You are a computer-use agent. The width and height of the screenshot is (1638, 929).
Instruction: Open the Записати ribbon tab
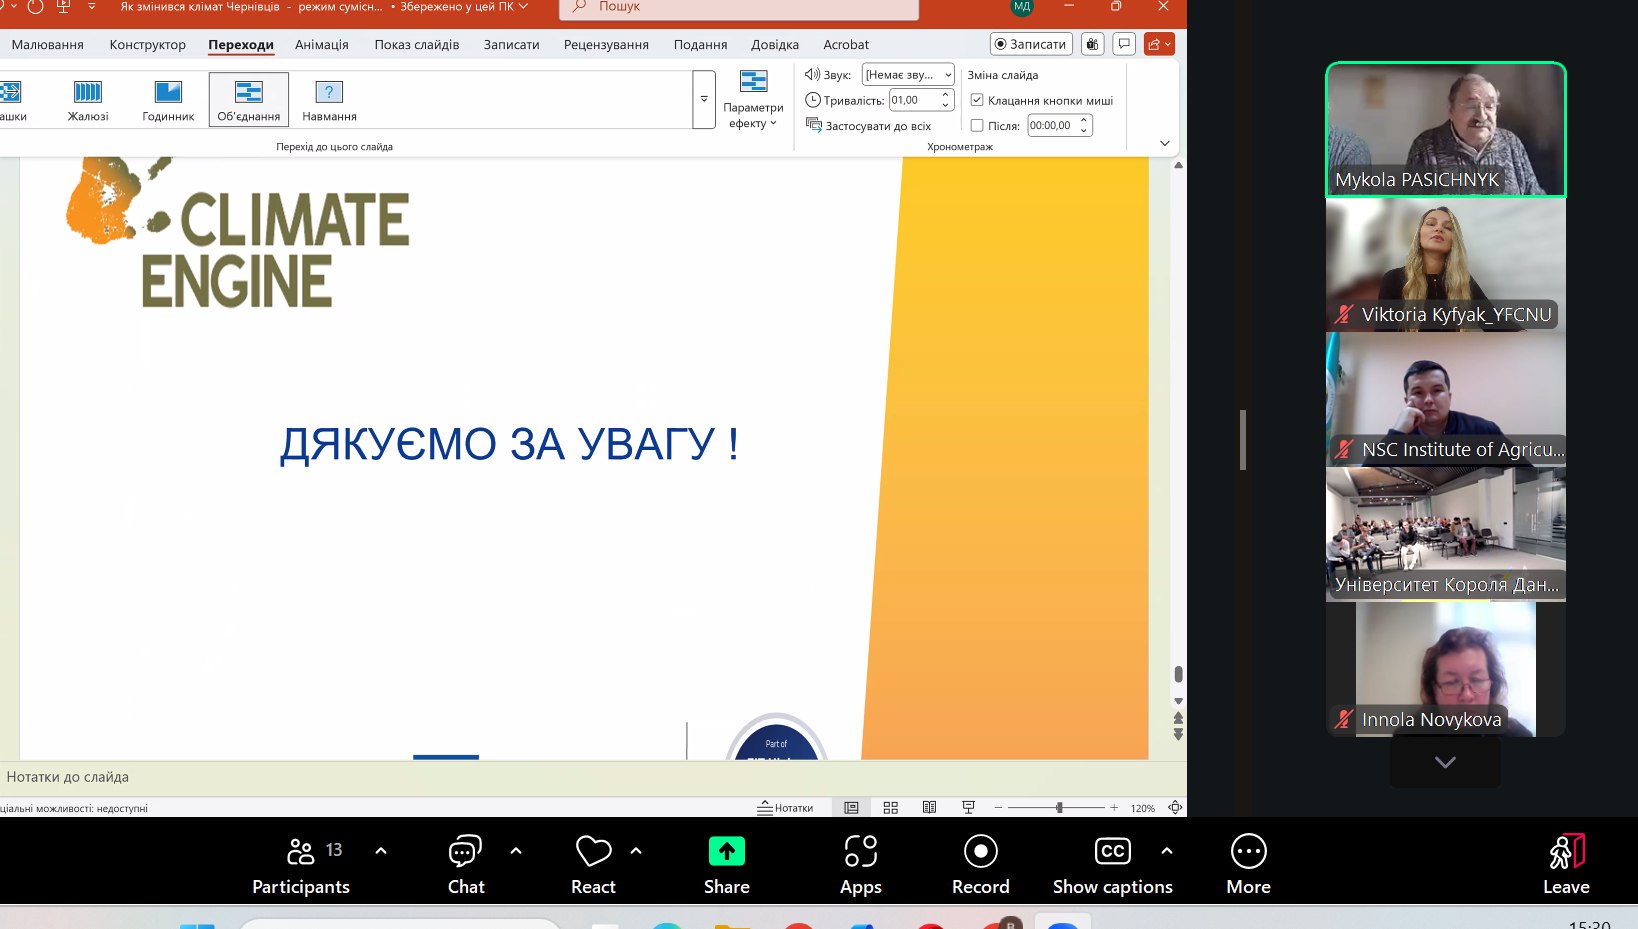tap(512, 44)
